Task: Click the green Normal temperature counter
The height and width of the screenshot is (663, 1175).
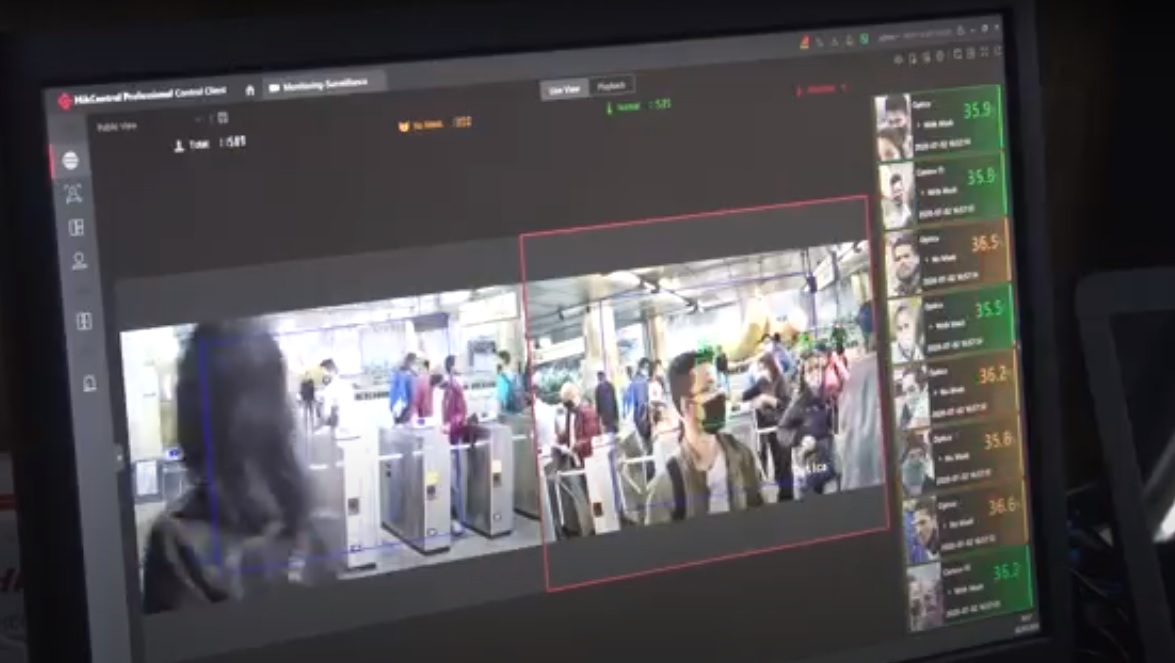Action: click(x=638, y=106)
